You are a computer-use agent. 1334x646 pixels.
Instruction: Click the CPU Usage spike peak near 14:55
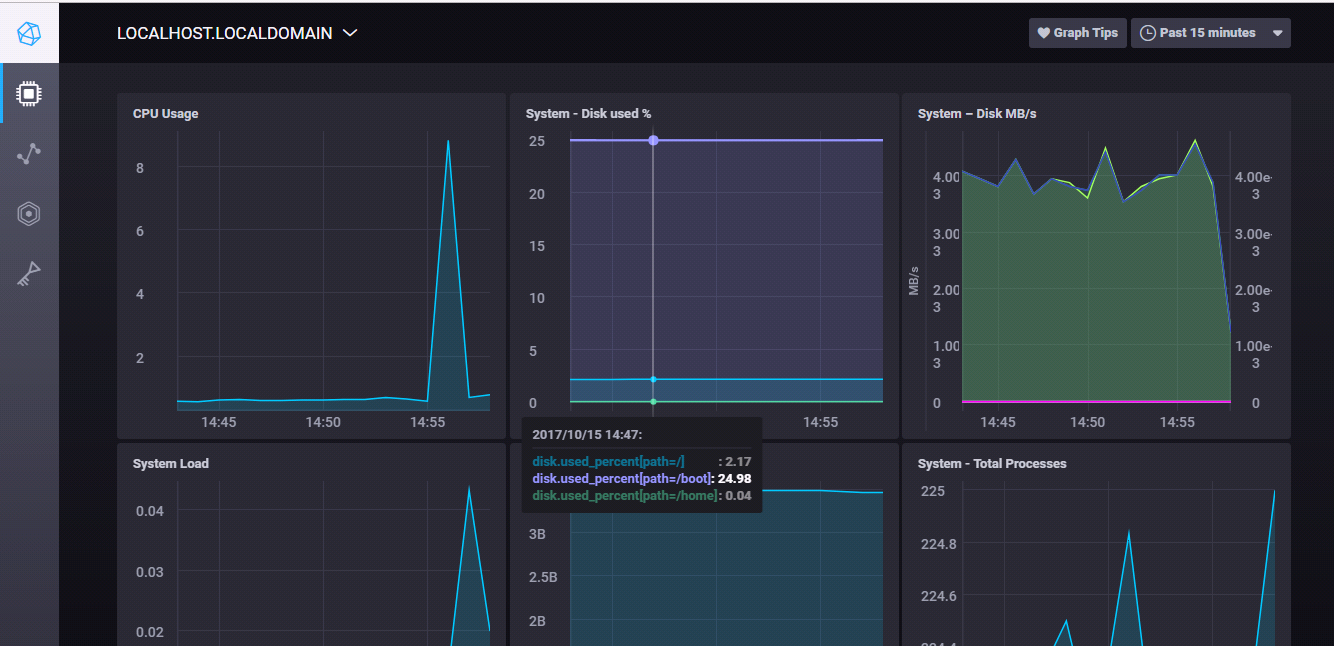point(448,141)
